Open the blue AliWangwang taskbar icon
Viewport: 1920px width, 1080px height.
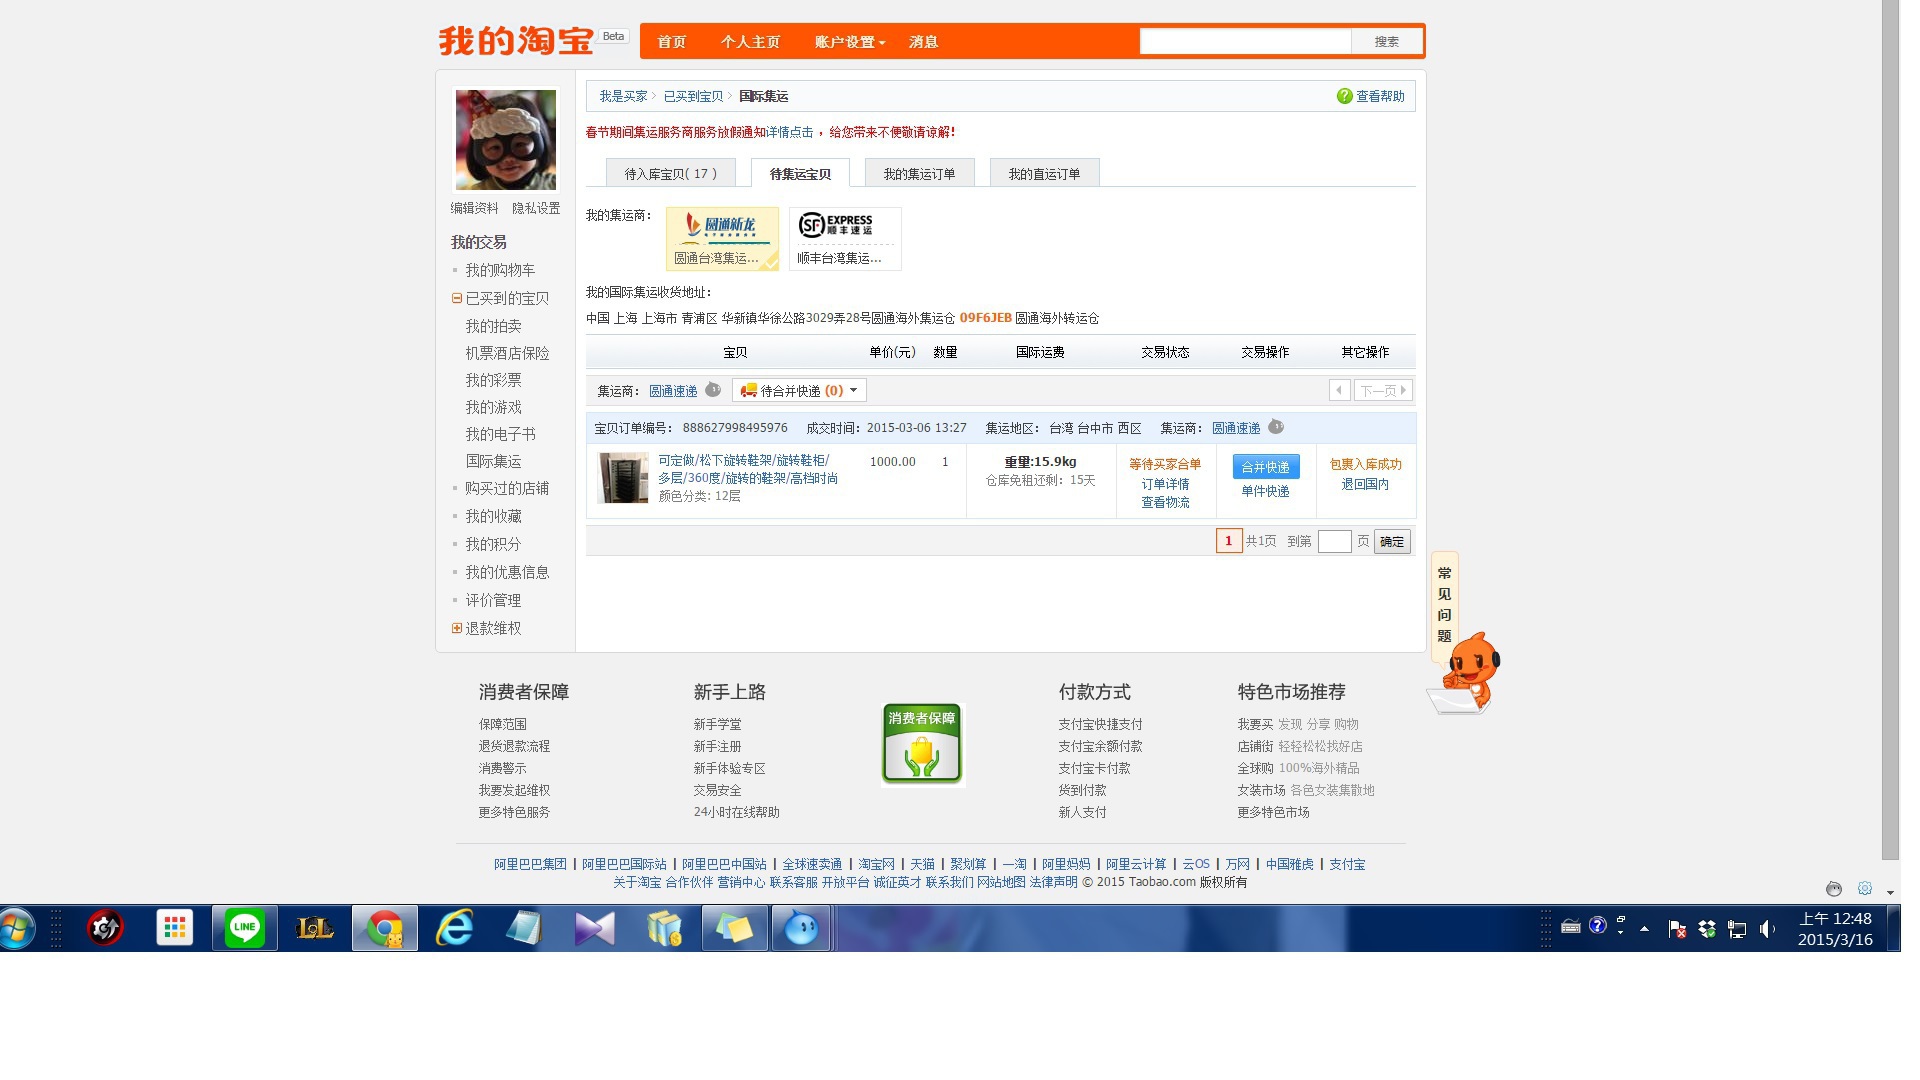(x=802, y=929)
